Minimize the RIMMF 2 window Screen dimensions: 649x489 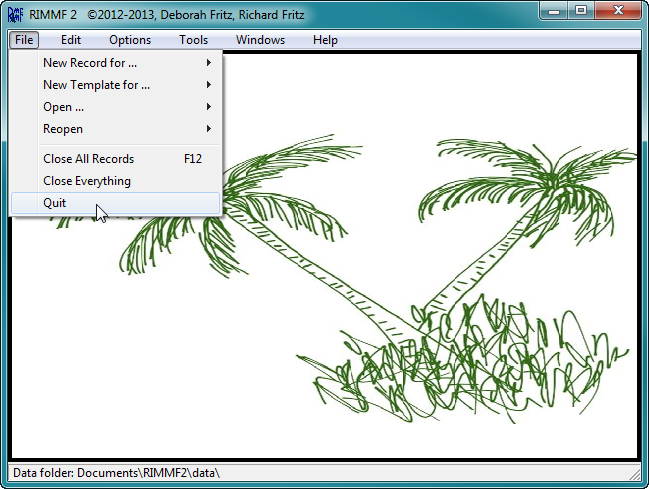[554, 11]
